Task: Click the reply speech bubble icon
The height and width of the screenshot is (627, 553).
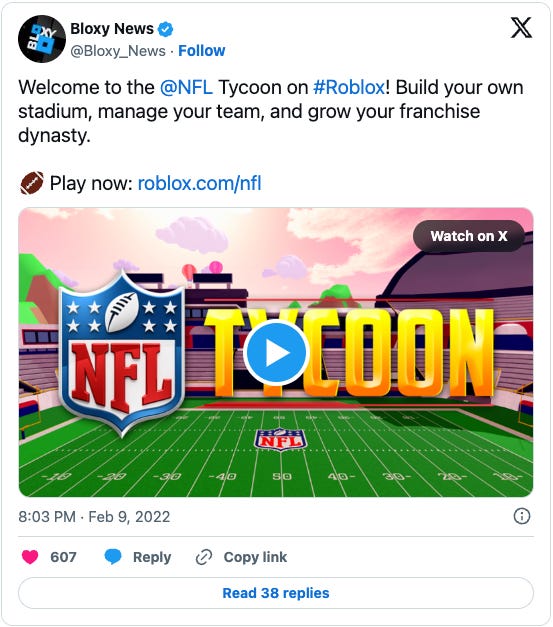Action: pos(113,557)
